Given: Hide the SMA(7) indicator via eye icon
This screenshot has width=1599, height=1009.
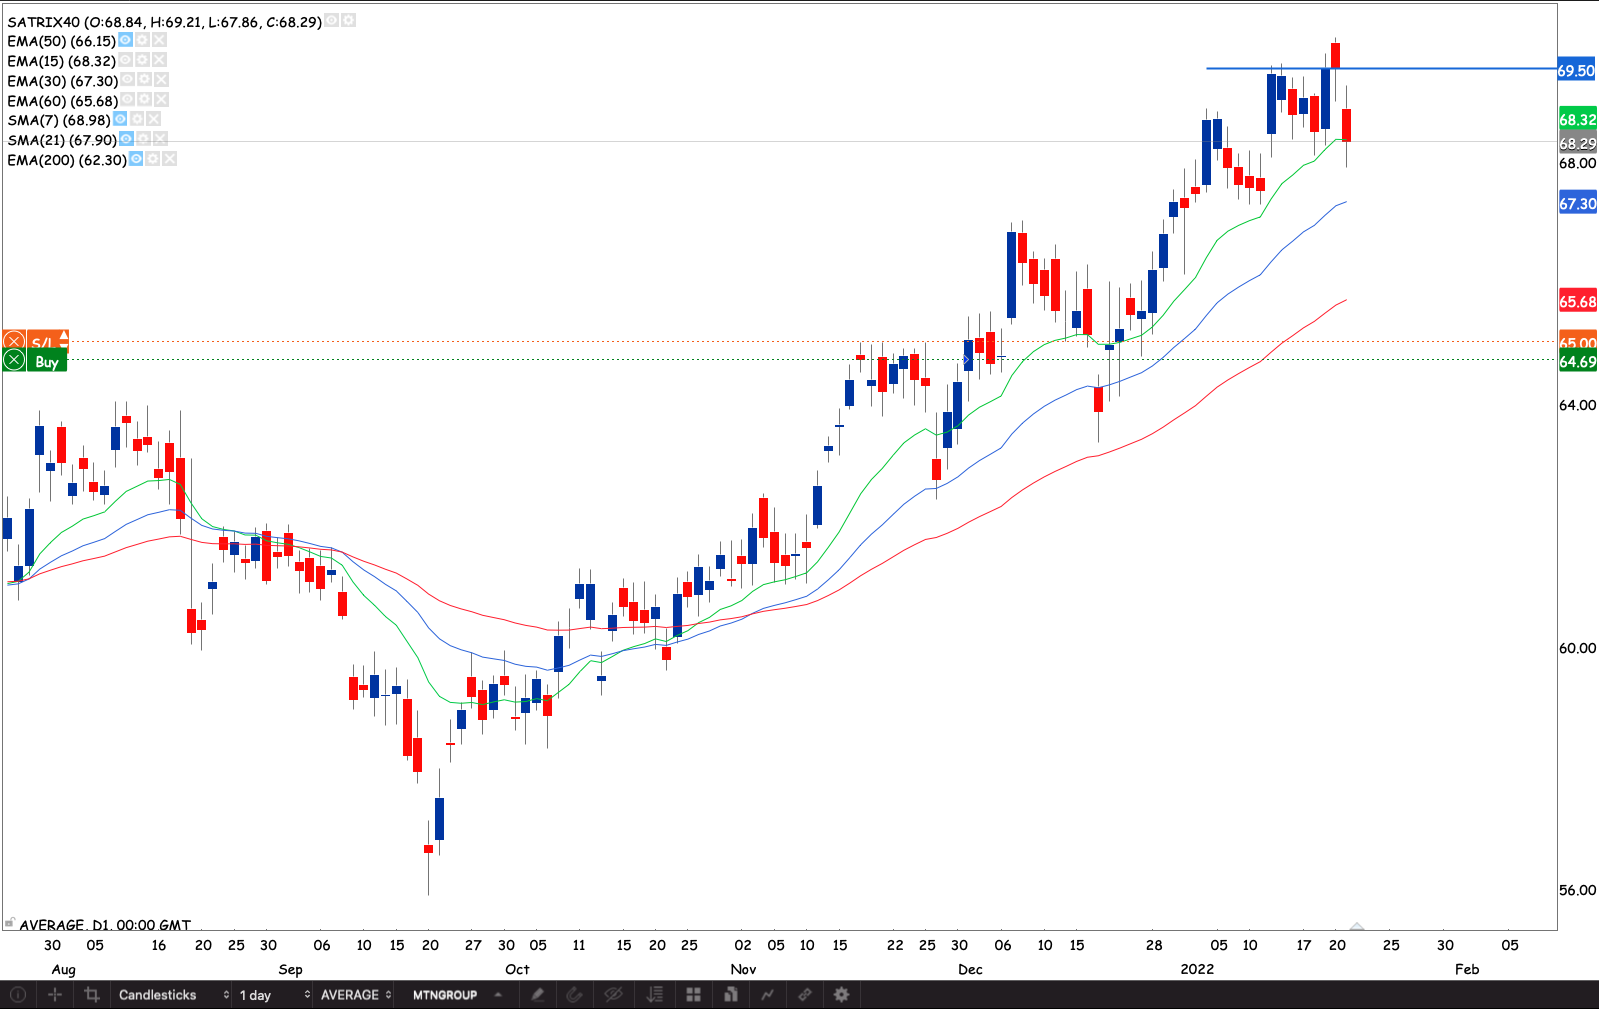Looking at the screenshot, I should coord(120,119).
